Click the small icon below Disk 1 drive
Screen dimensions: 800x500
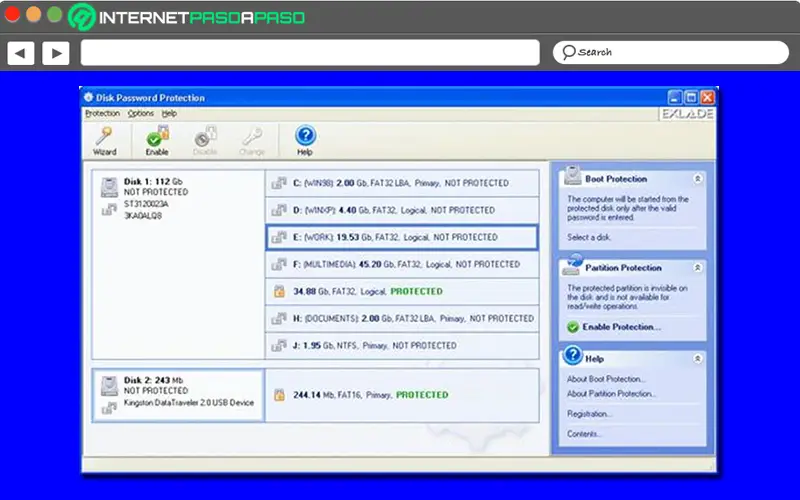(x=109, y=209)
